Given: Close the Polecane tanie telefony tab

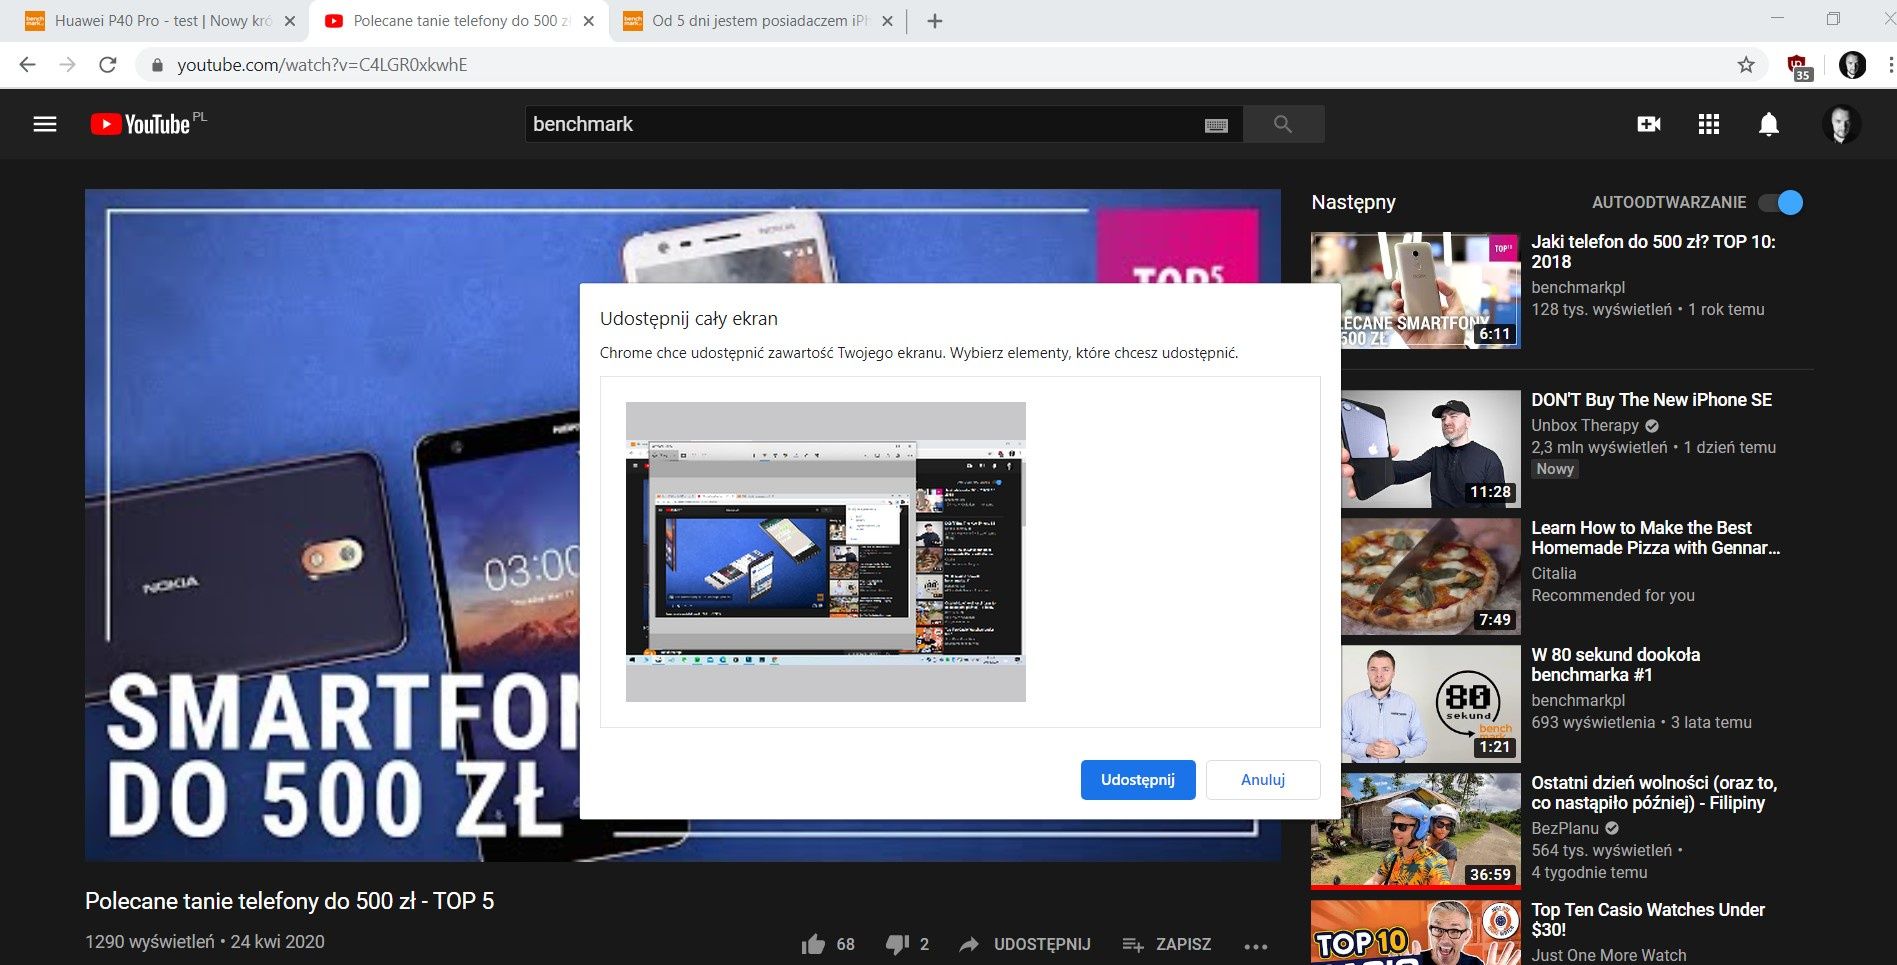Looking at the screenshot, I should 589,21.
